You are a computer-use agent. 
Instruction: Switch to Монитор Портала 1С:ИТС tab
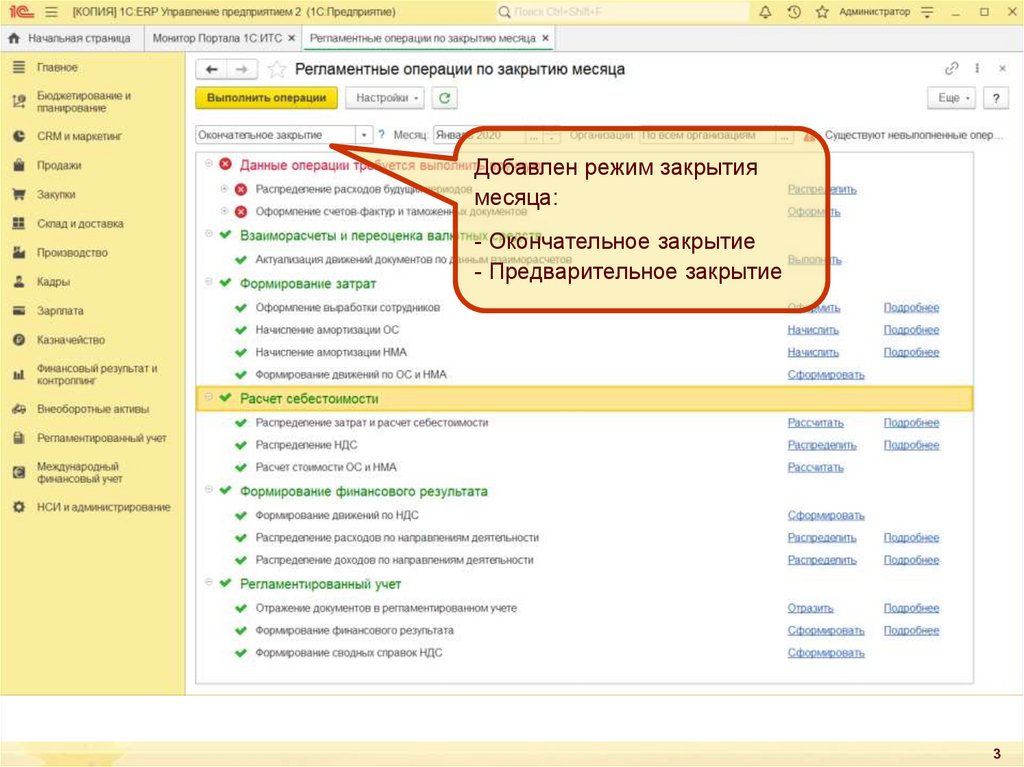click(217, 38)
